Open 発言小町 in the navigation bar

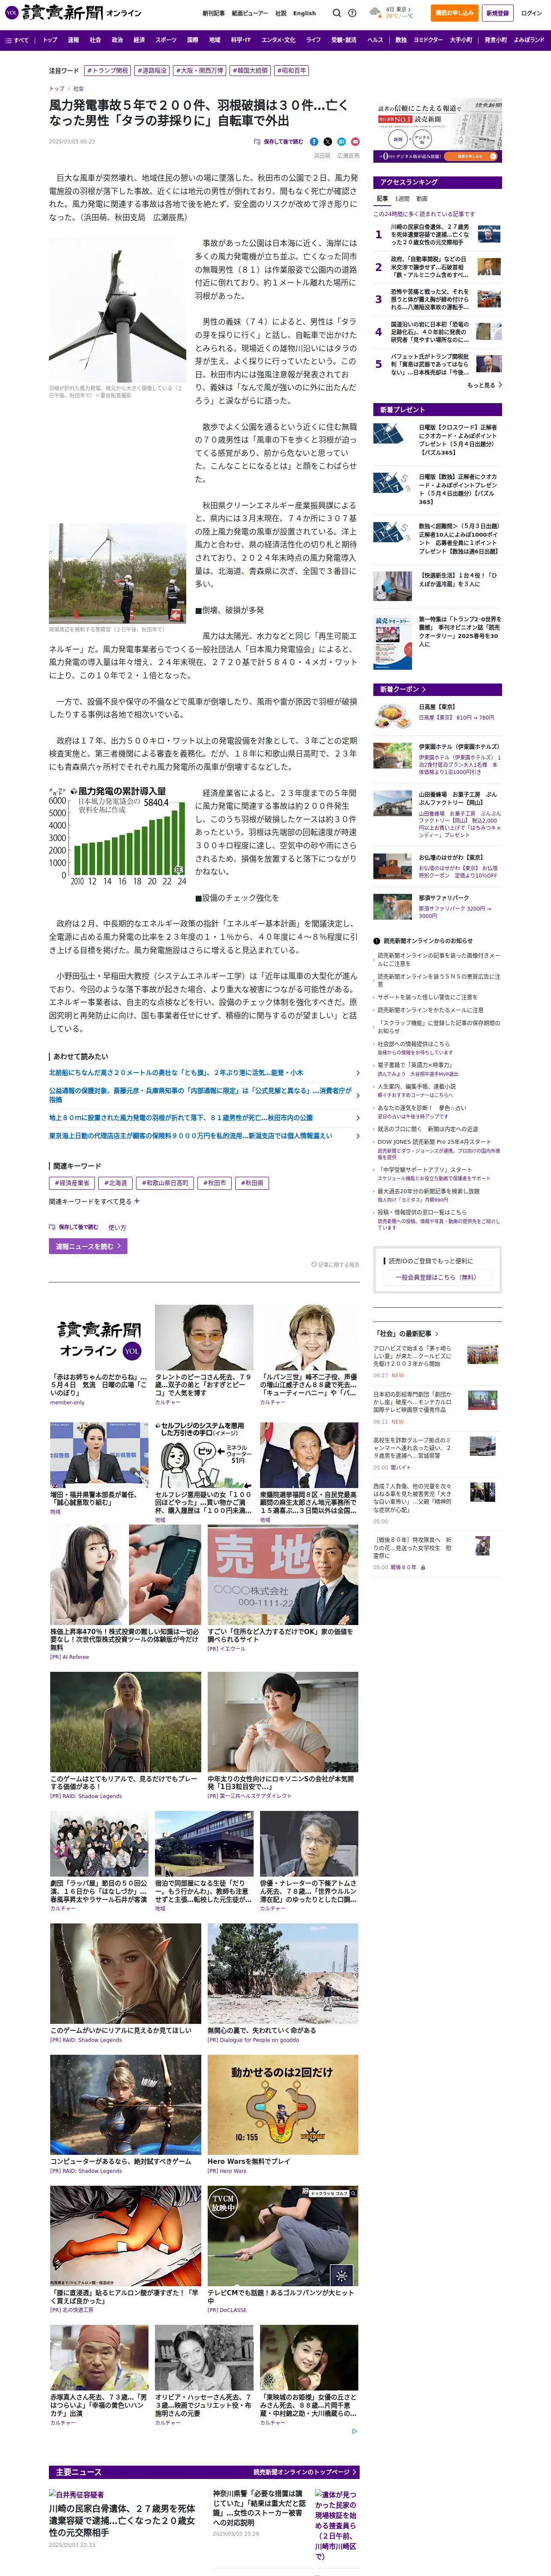coord(496,40)
